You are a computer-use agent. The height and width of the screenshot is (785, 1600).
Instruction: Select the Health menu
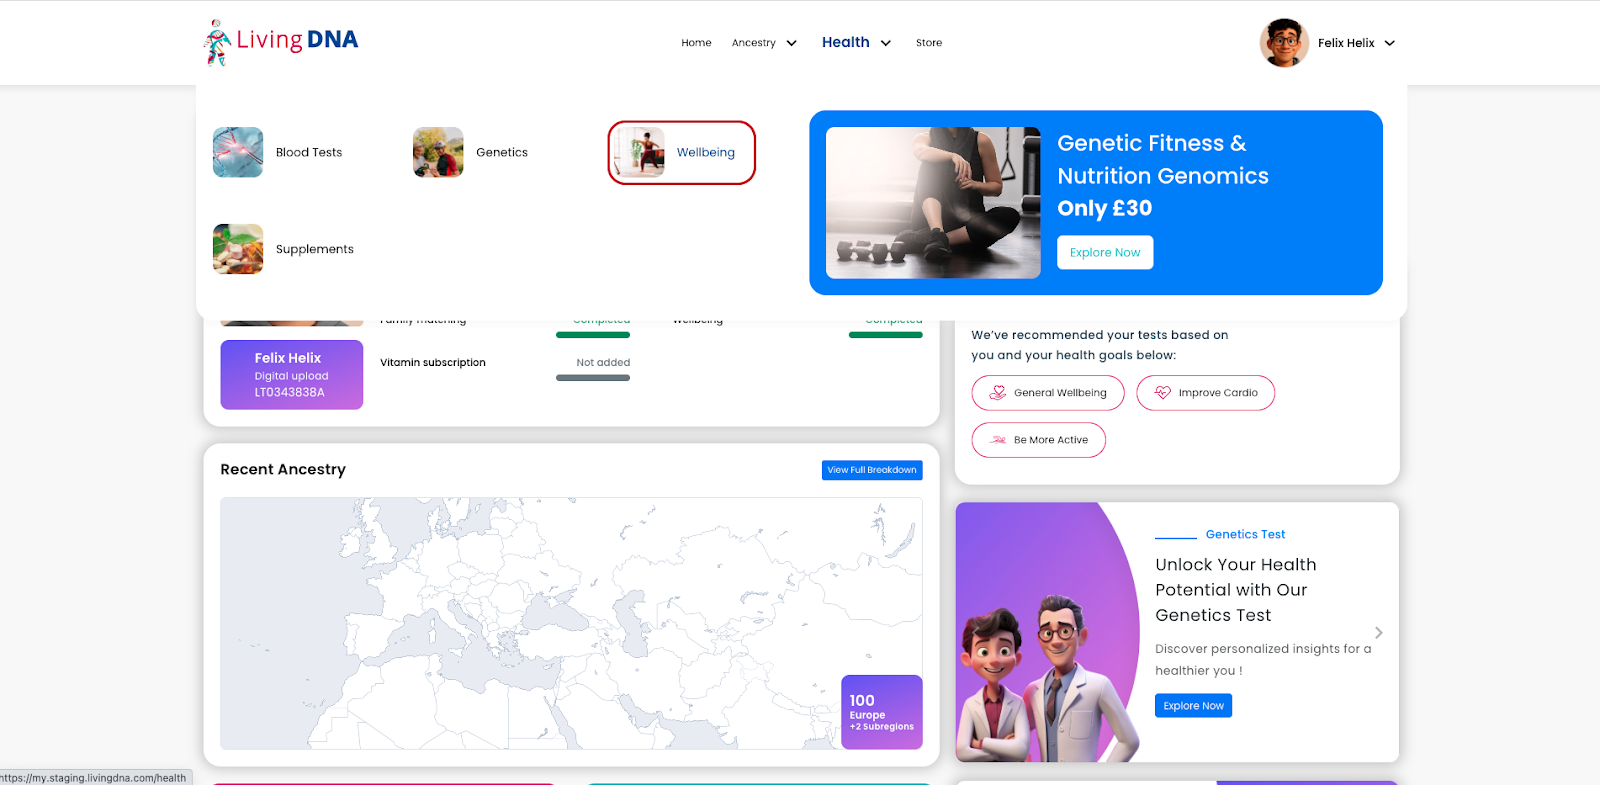[845, 42]
